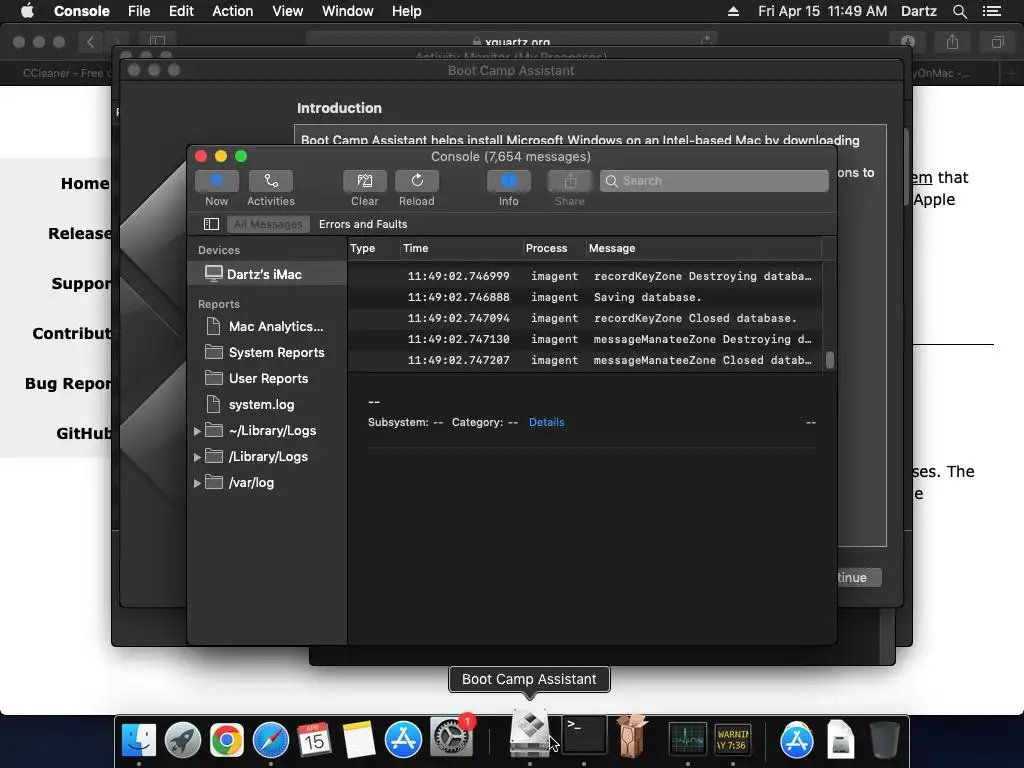This screenshot has height=768, width=1024.
Task: Expand the /var/log folder
Action: [x=197, y=483]
